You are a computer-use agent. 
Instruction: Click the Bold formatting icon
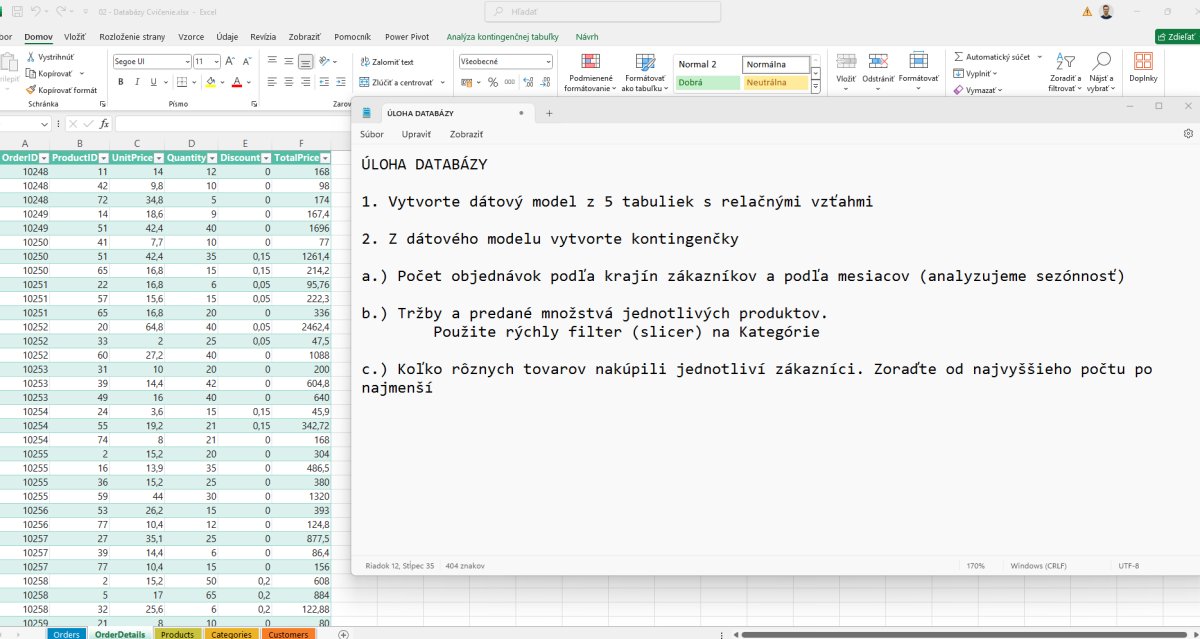point(120,82)
